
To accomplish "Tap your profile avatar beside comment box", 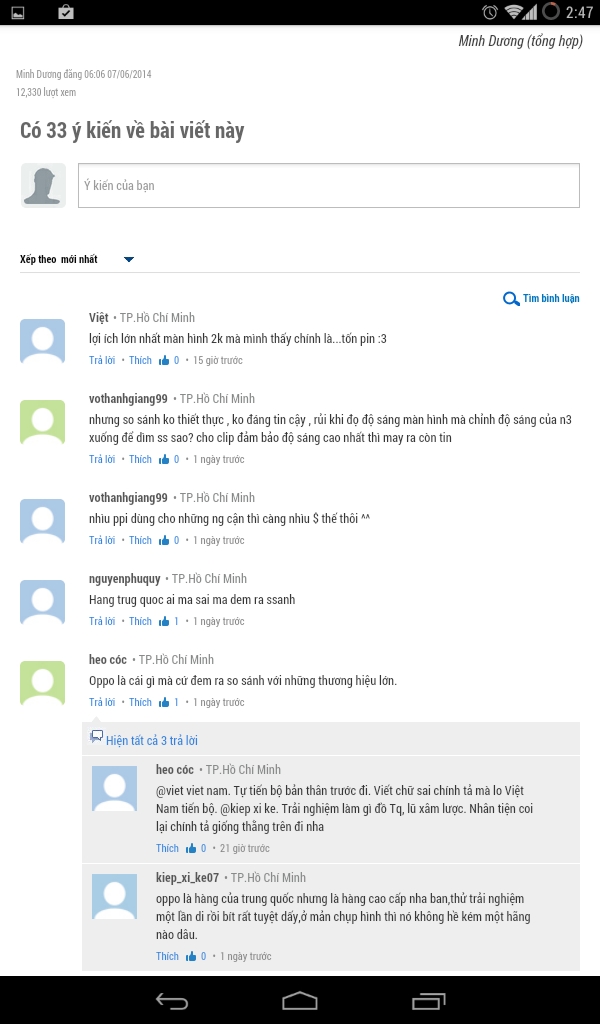I will (44, 186).
